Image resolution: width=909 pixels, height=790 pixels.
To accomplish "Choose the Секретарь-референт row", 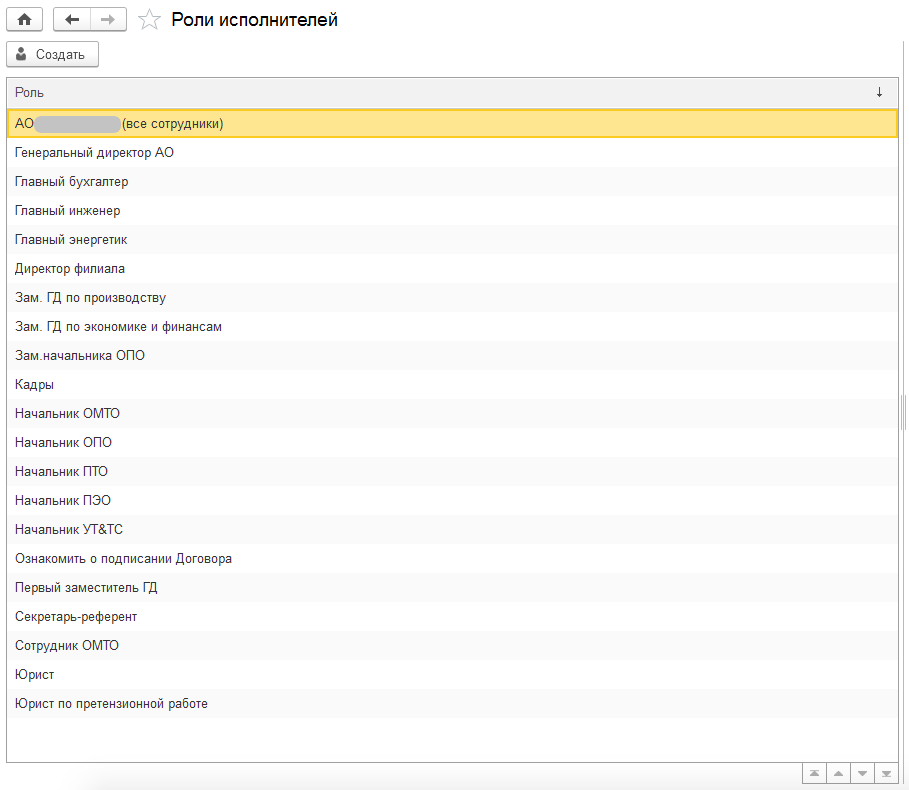I will pyautogui.click(x=452, y=616).
